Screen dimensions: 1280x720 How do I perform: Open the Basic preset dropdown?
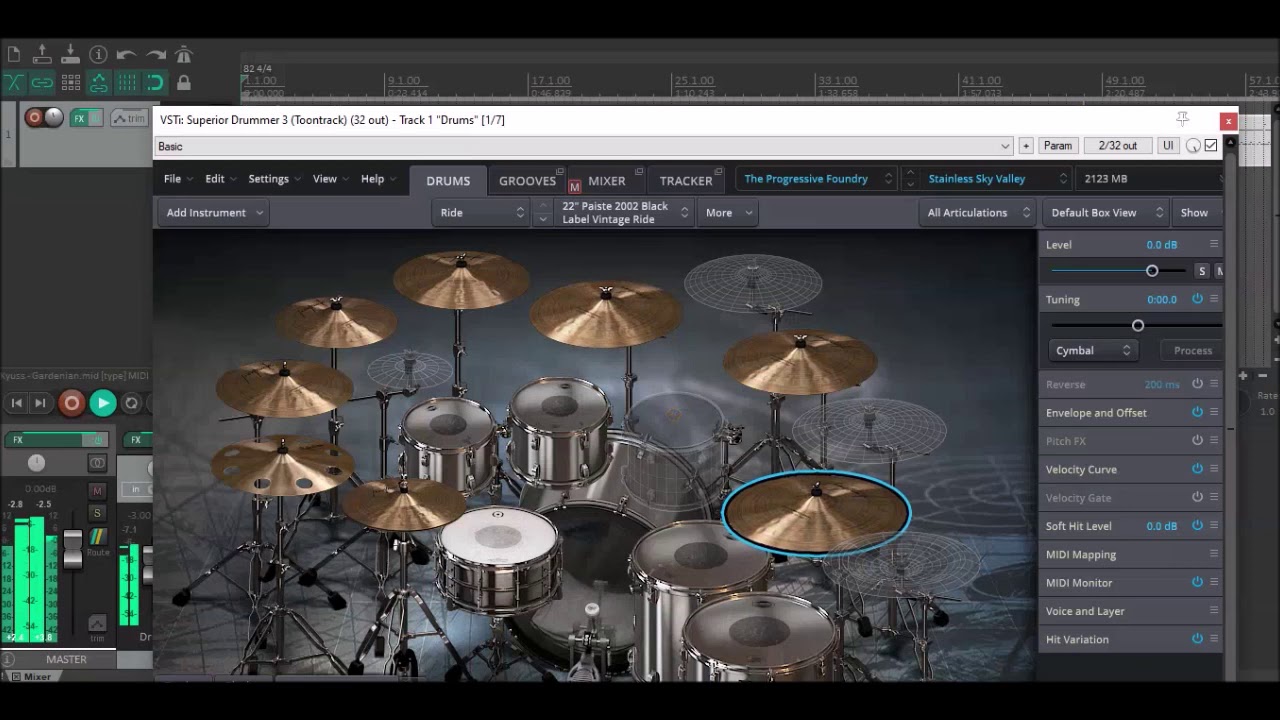(x=584, y=146)
